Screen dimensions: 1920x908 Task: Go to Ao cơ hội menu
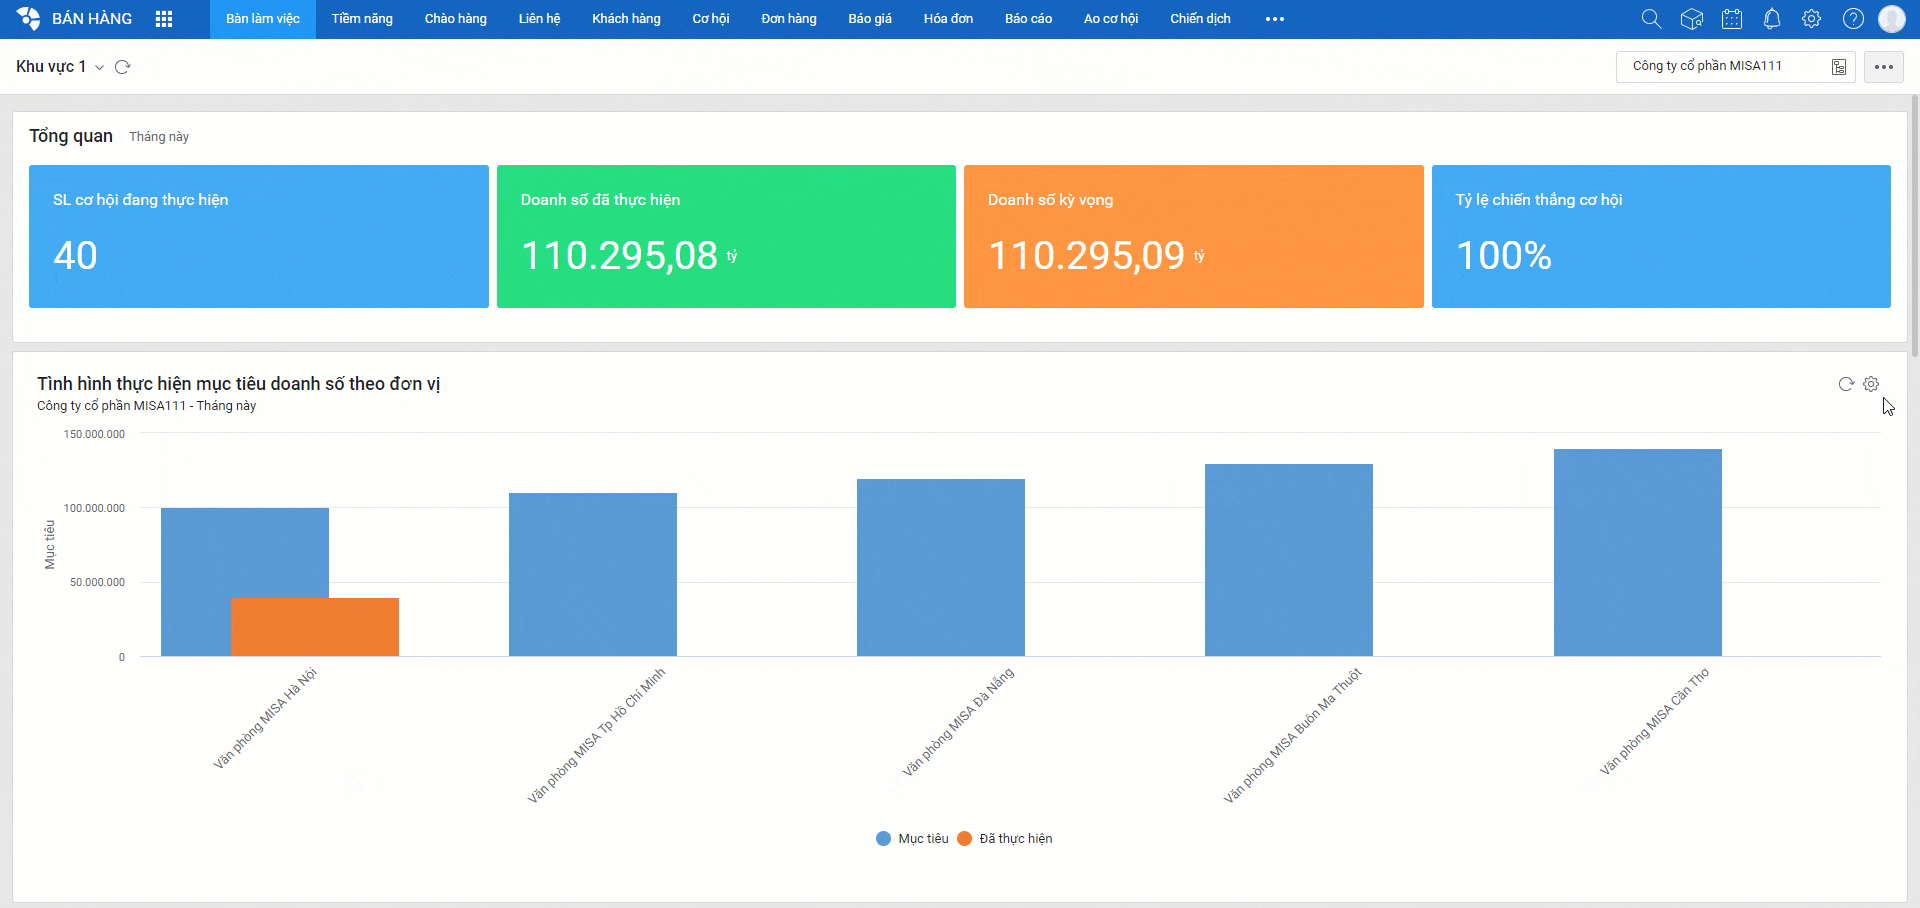1111,19
